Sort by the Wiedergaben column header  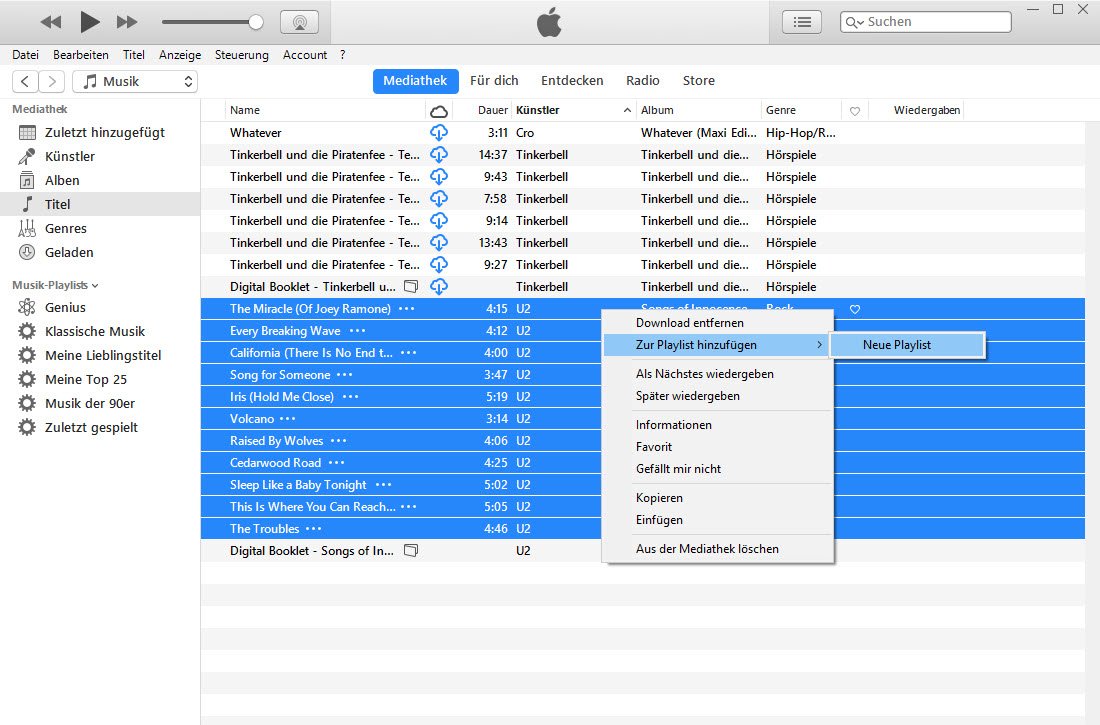coord(916,110)
